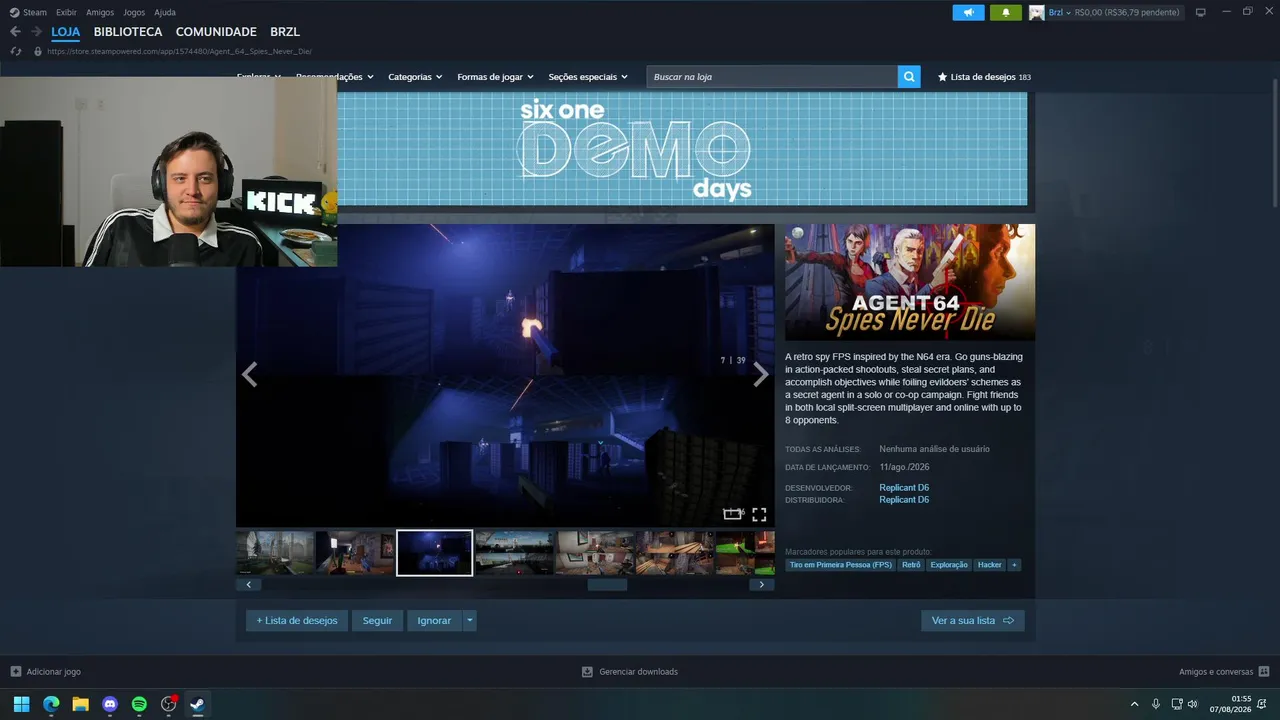
Task: Open the Replicant D6 distributor link
Action: pos(904,500)
